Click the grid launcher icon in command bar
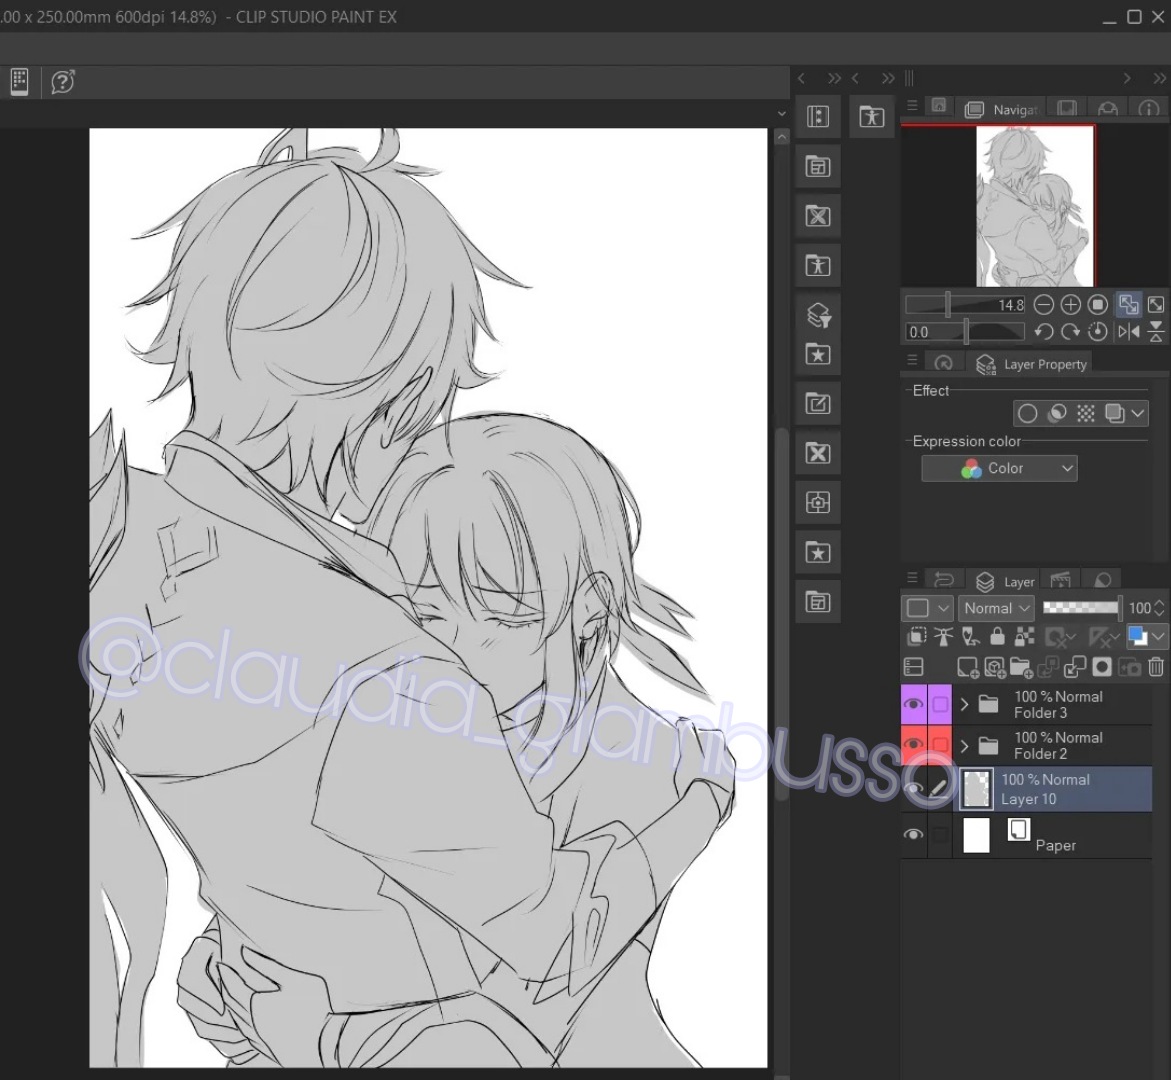Image resolution: width=1171 pixels, height=1080 pixels. (x=19, y=81)
